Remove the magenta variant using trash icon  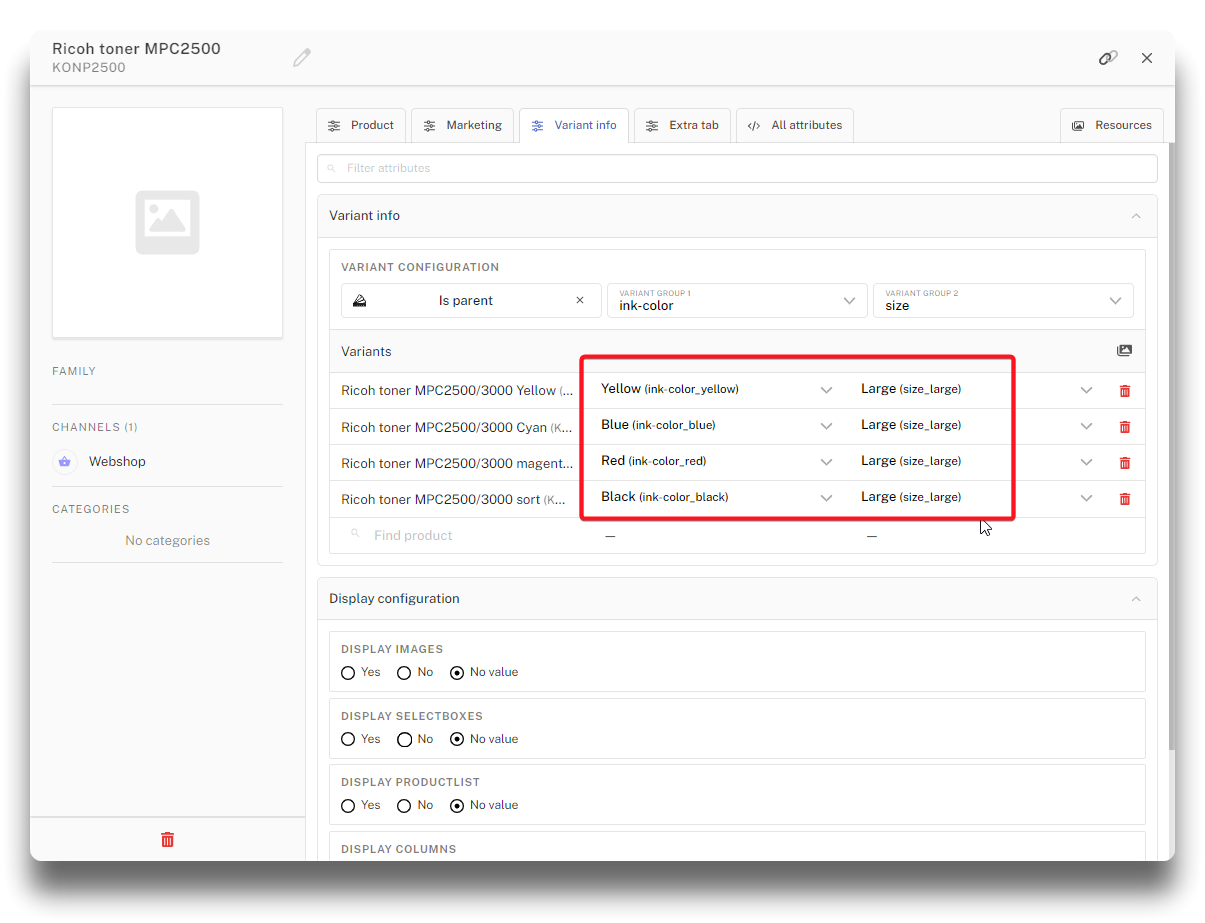[1124, 463]
